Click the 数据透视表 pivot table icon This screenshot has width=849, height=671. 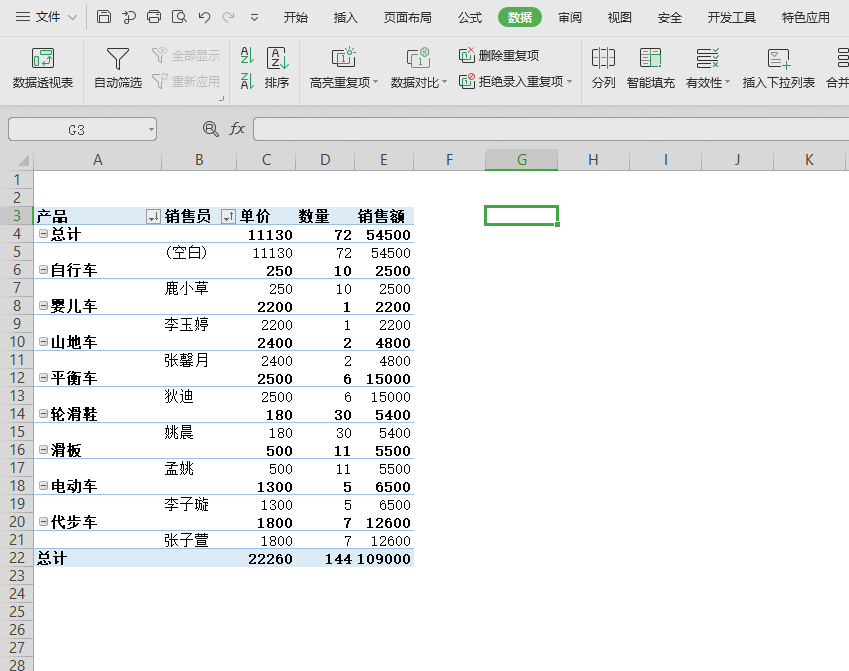(43, 58)
